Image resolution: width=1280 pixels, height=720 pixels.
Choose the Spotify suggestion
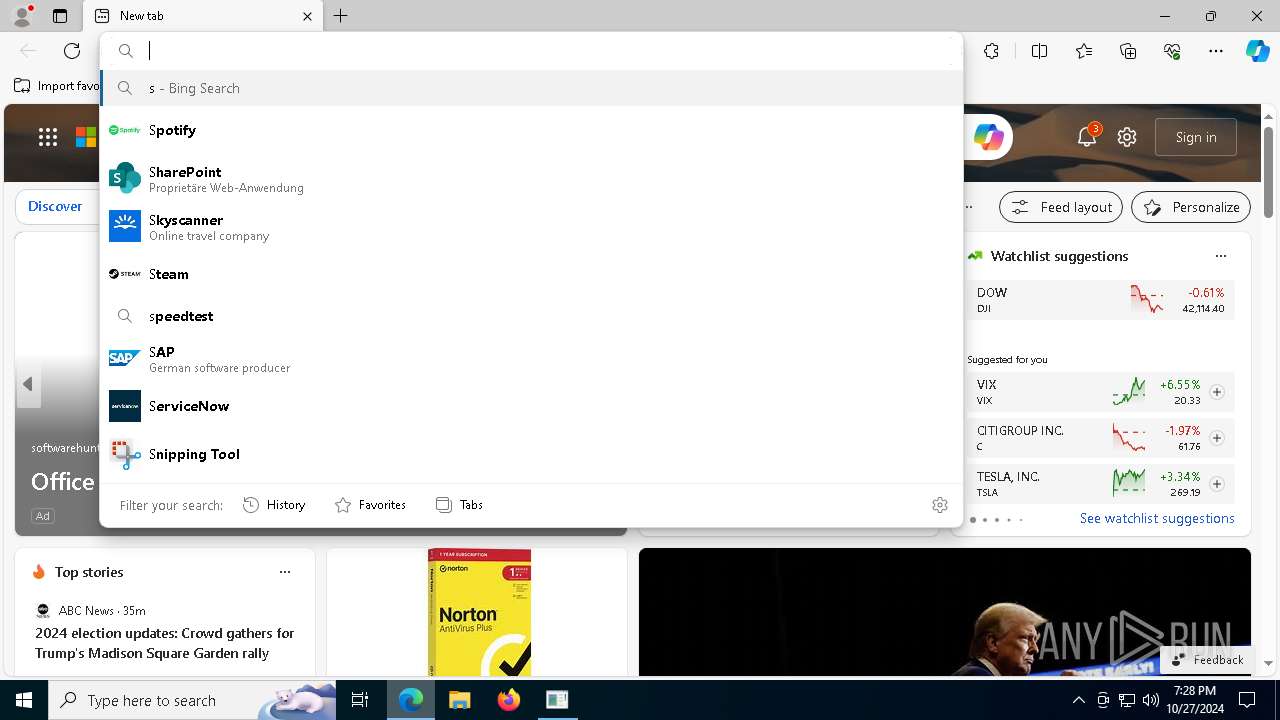[x=531, y=130]
